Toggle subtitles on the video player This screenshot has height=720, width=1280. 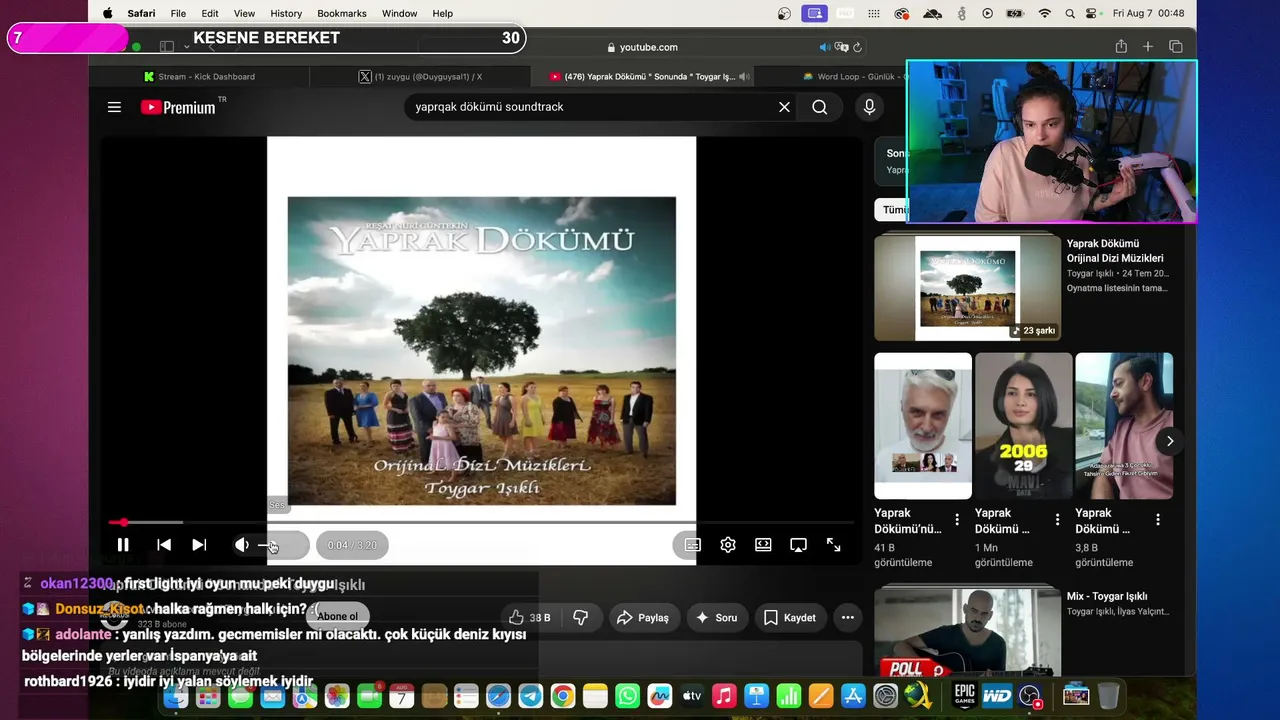coord(692,545)
